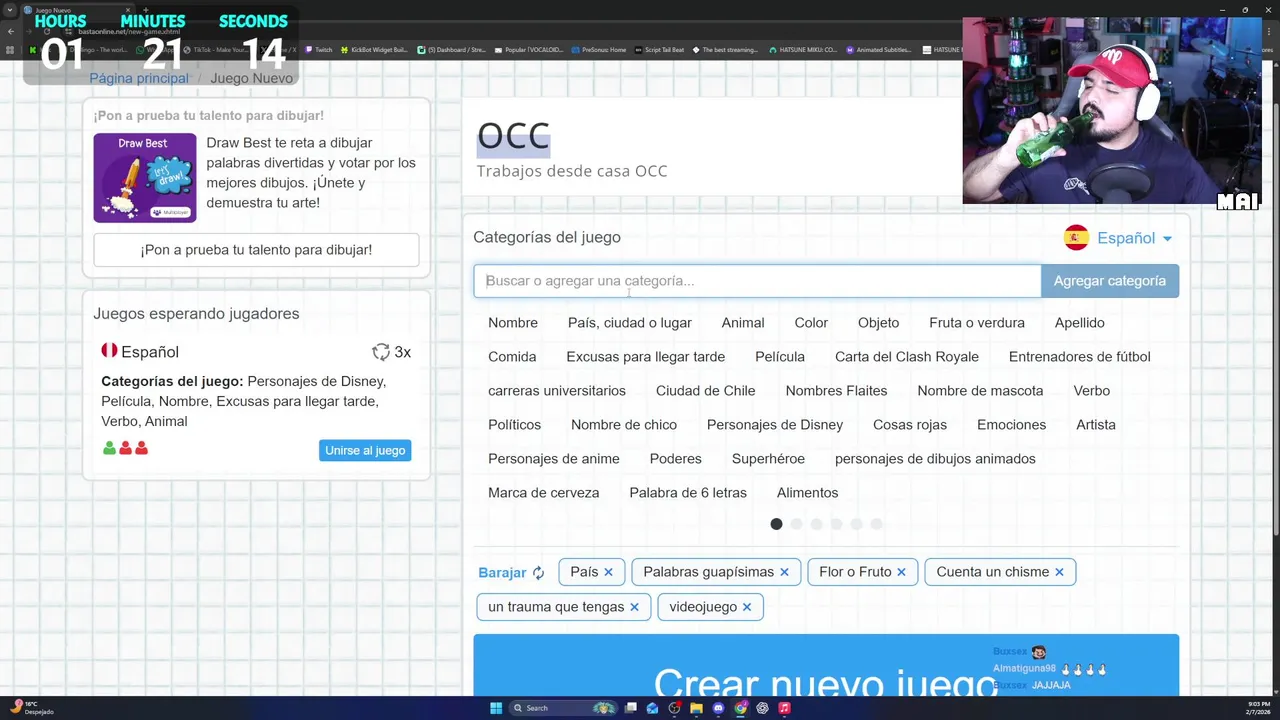Viewport: 1280px width, 720px height.
Task: Open the ChatGPT taskbar icon
Action: point(762,708)
